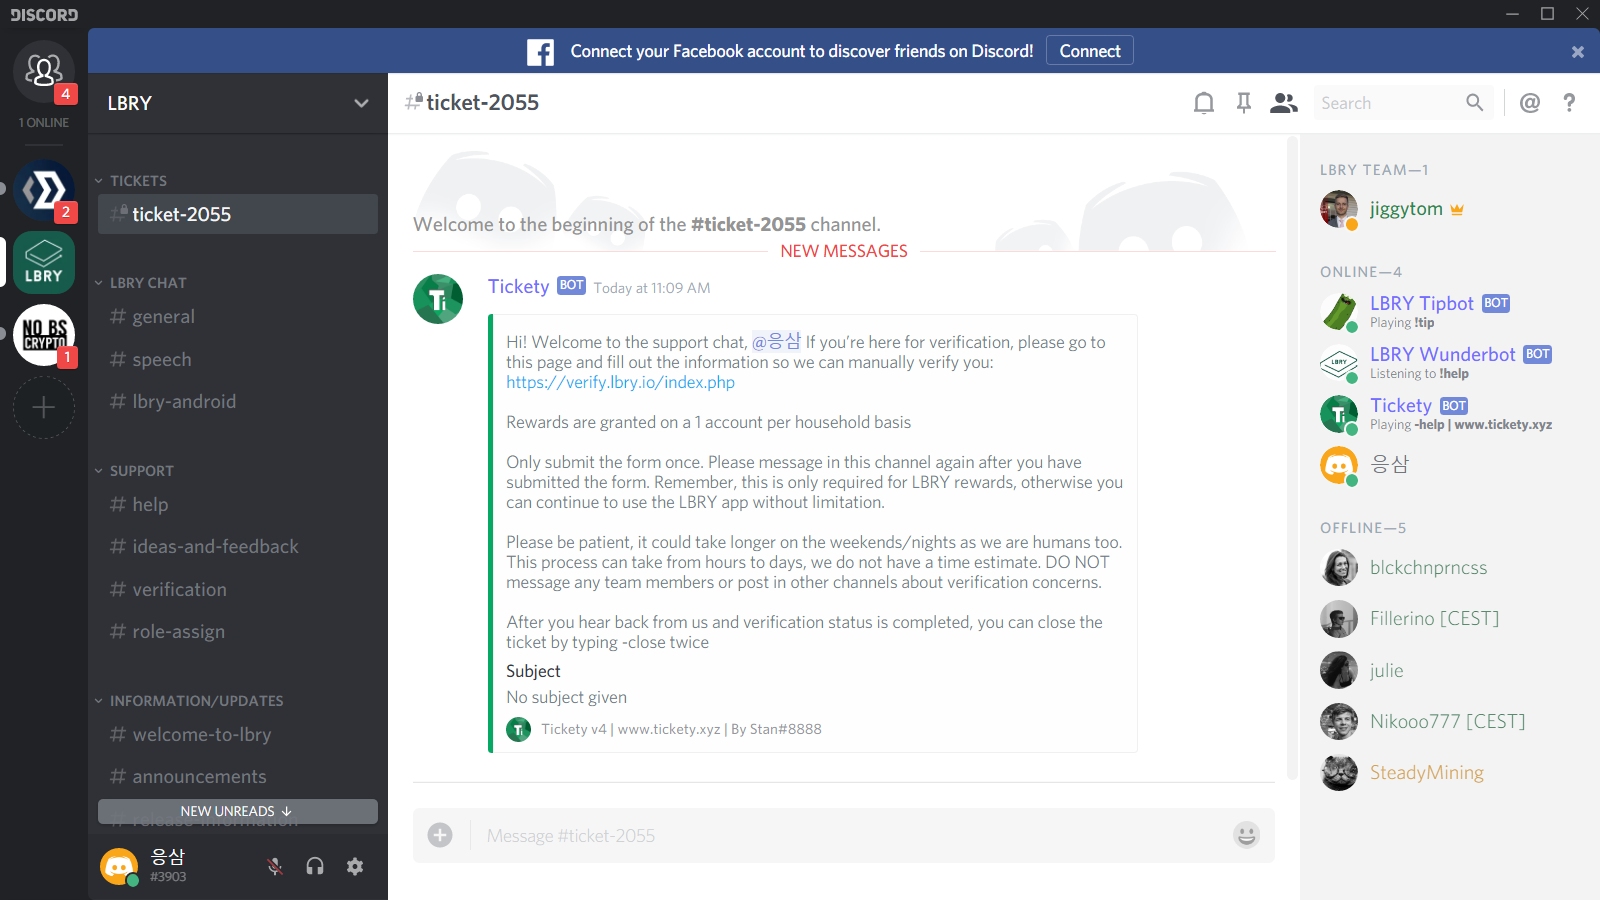Open user settings gear icon
Viewport: 1600px width, 900px height.
pyautogui.click(x=355, y=866)
